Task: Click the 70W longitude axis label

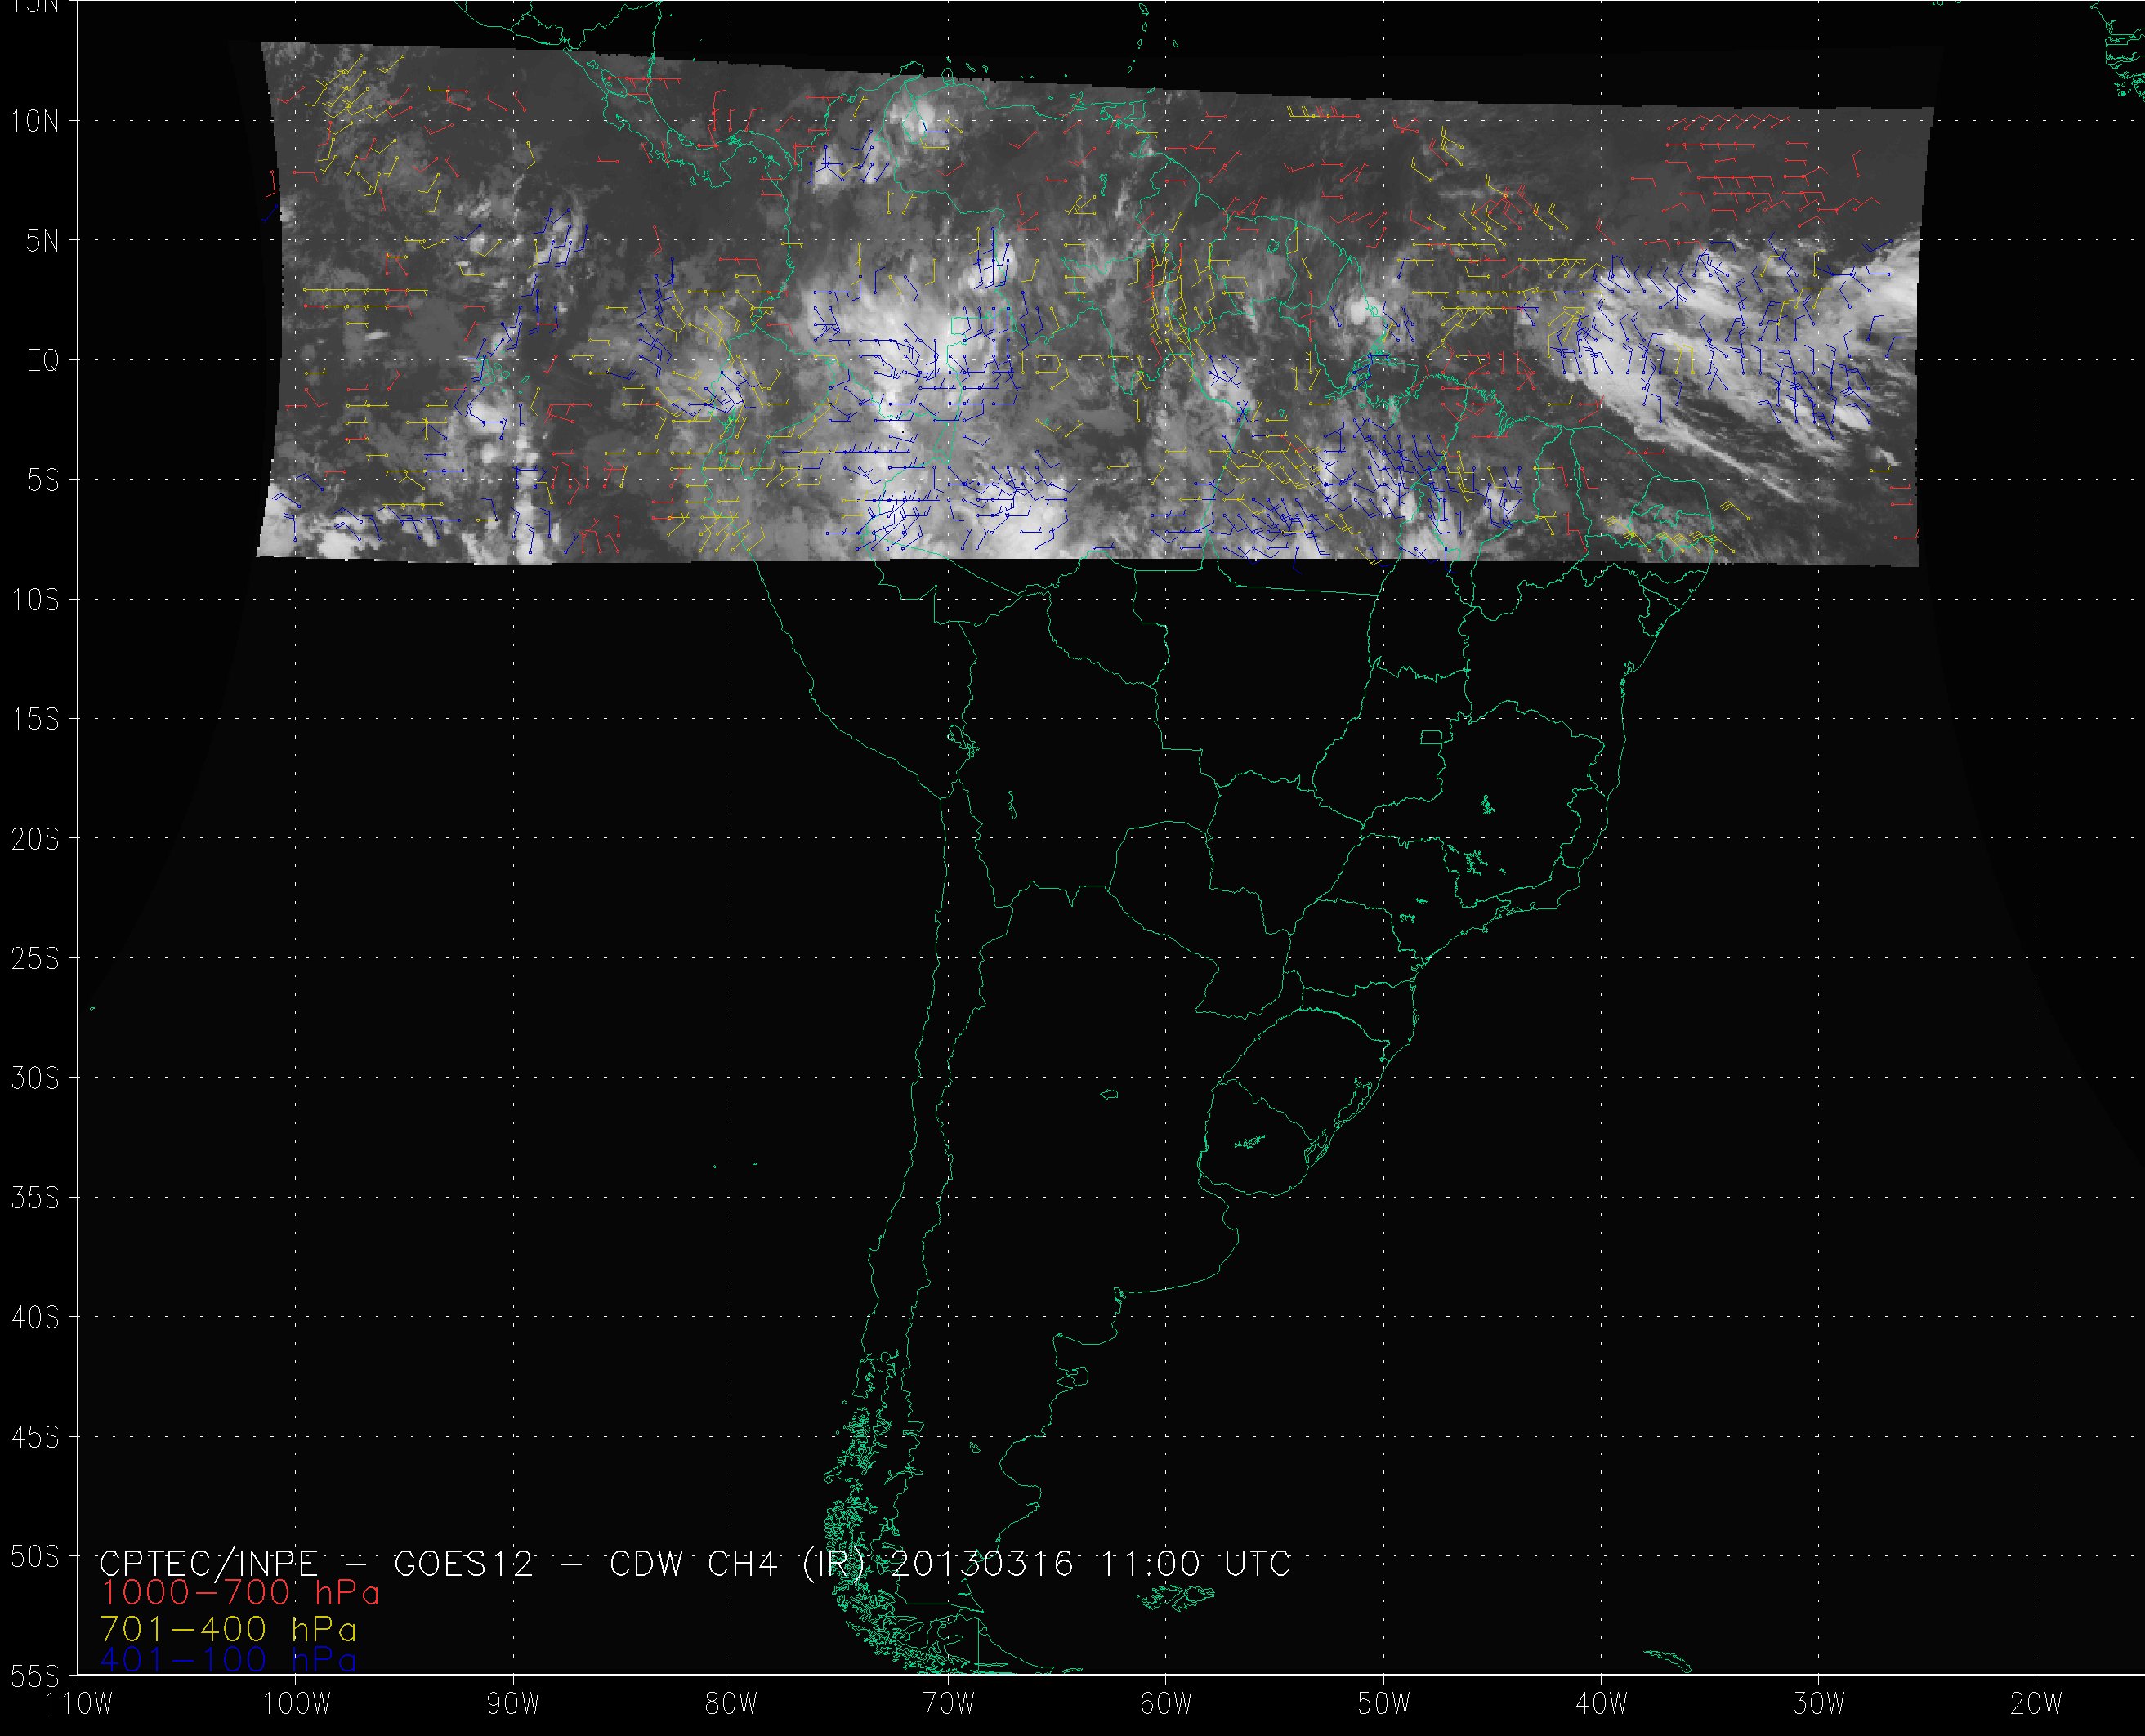Action: [949, 1704]
